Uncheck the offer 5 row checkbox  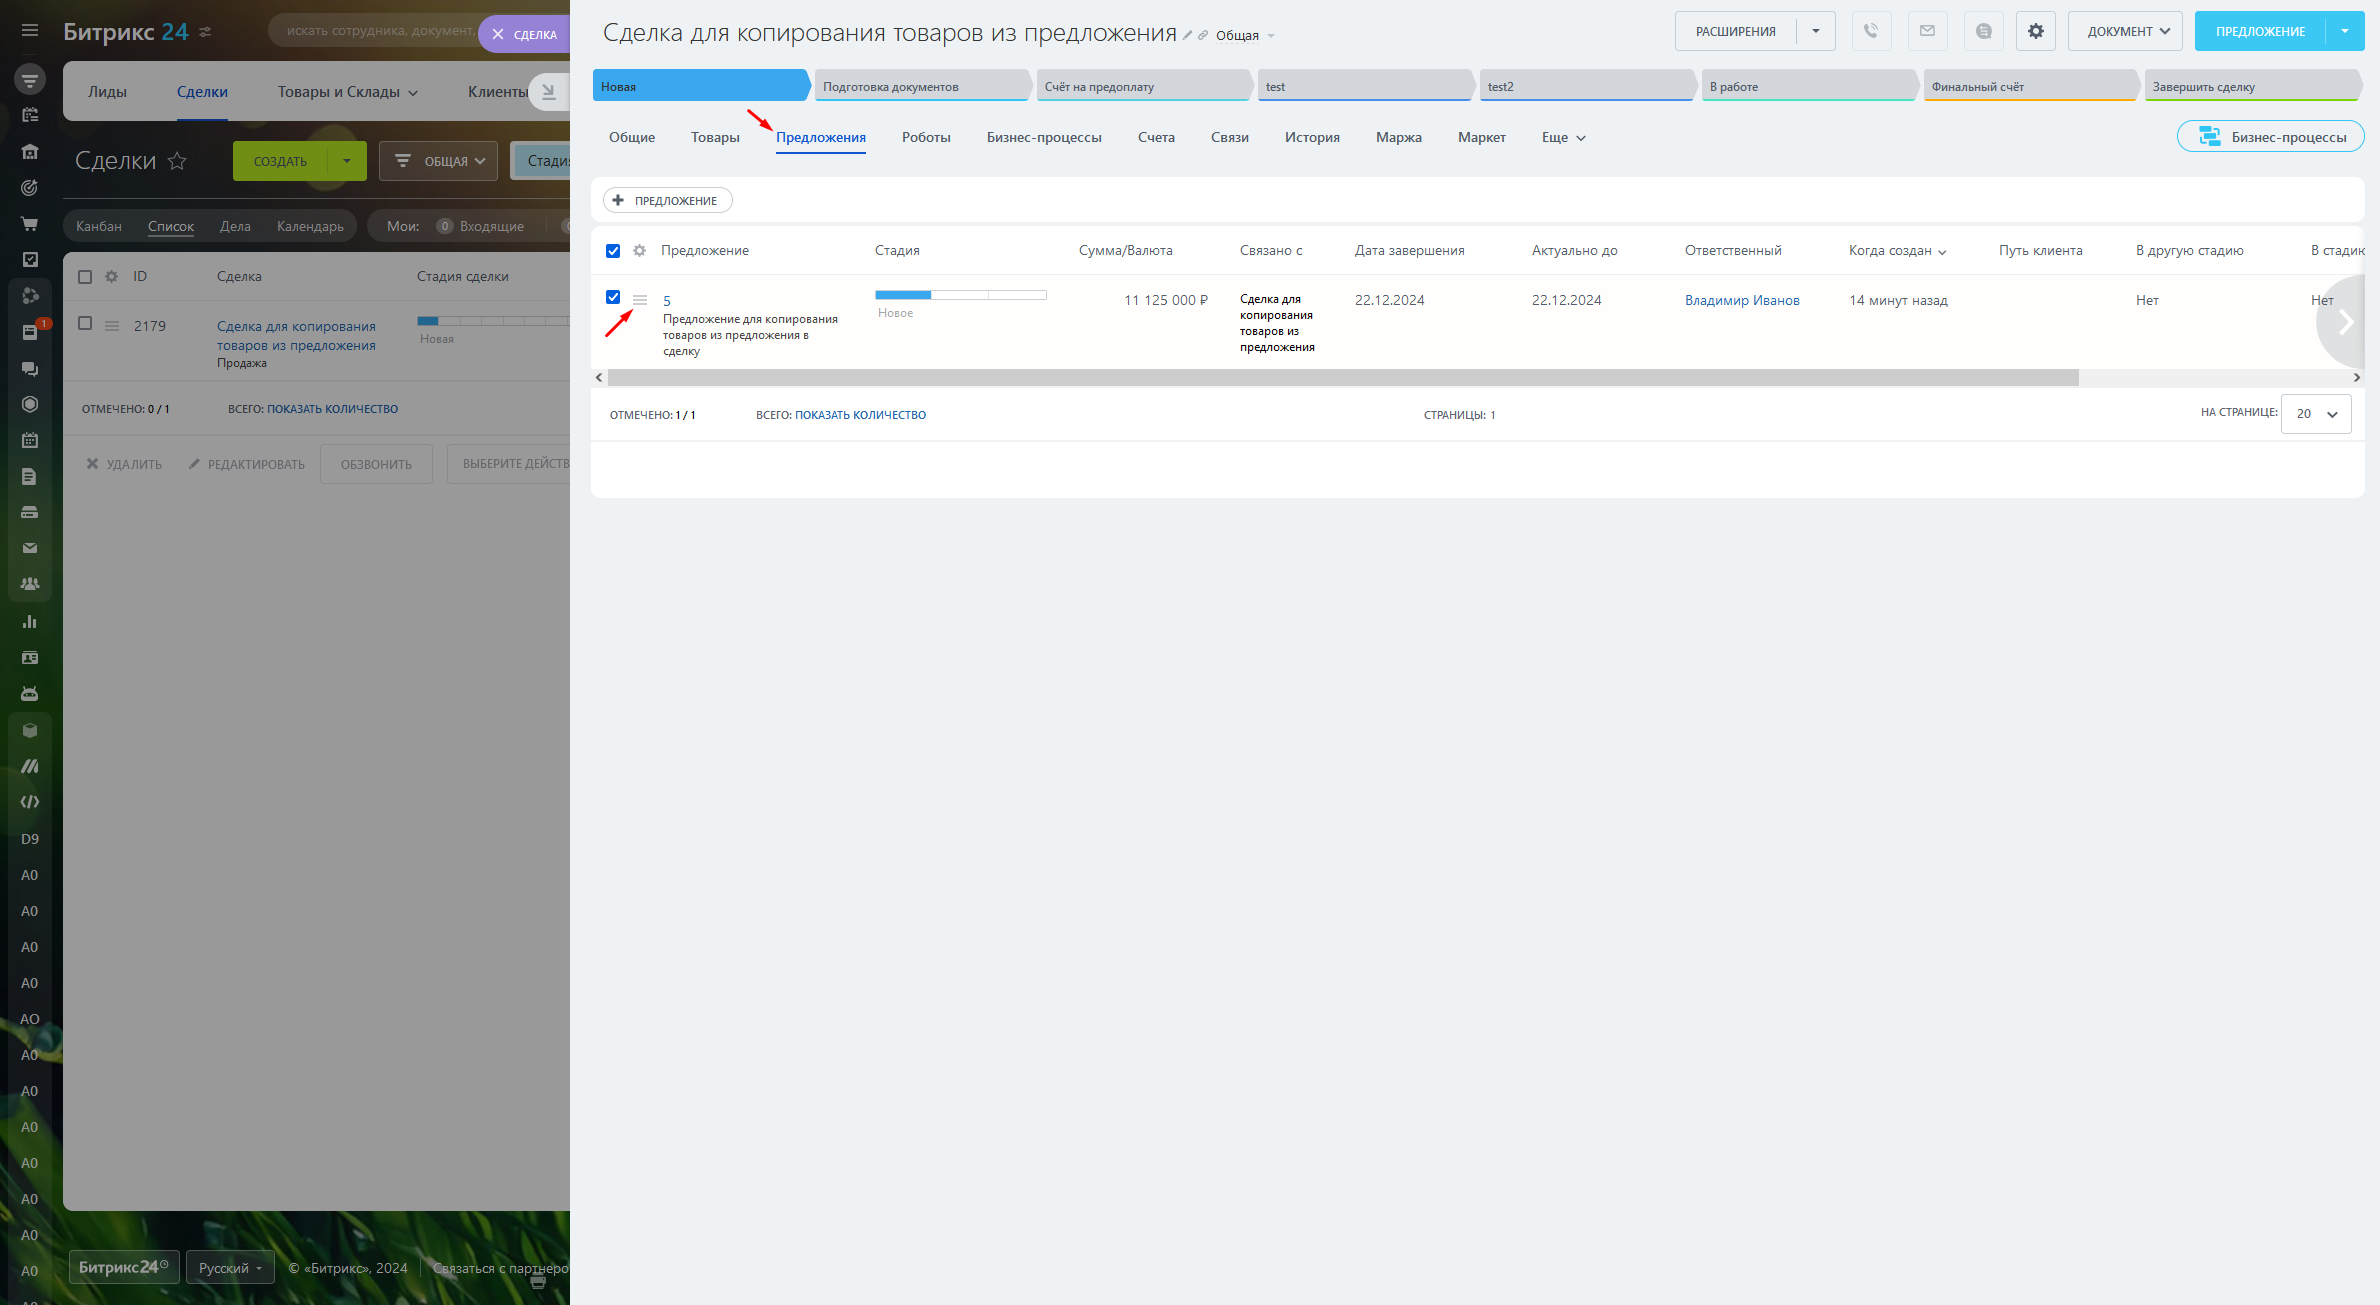tap(613, 297)
